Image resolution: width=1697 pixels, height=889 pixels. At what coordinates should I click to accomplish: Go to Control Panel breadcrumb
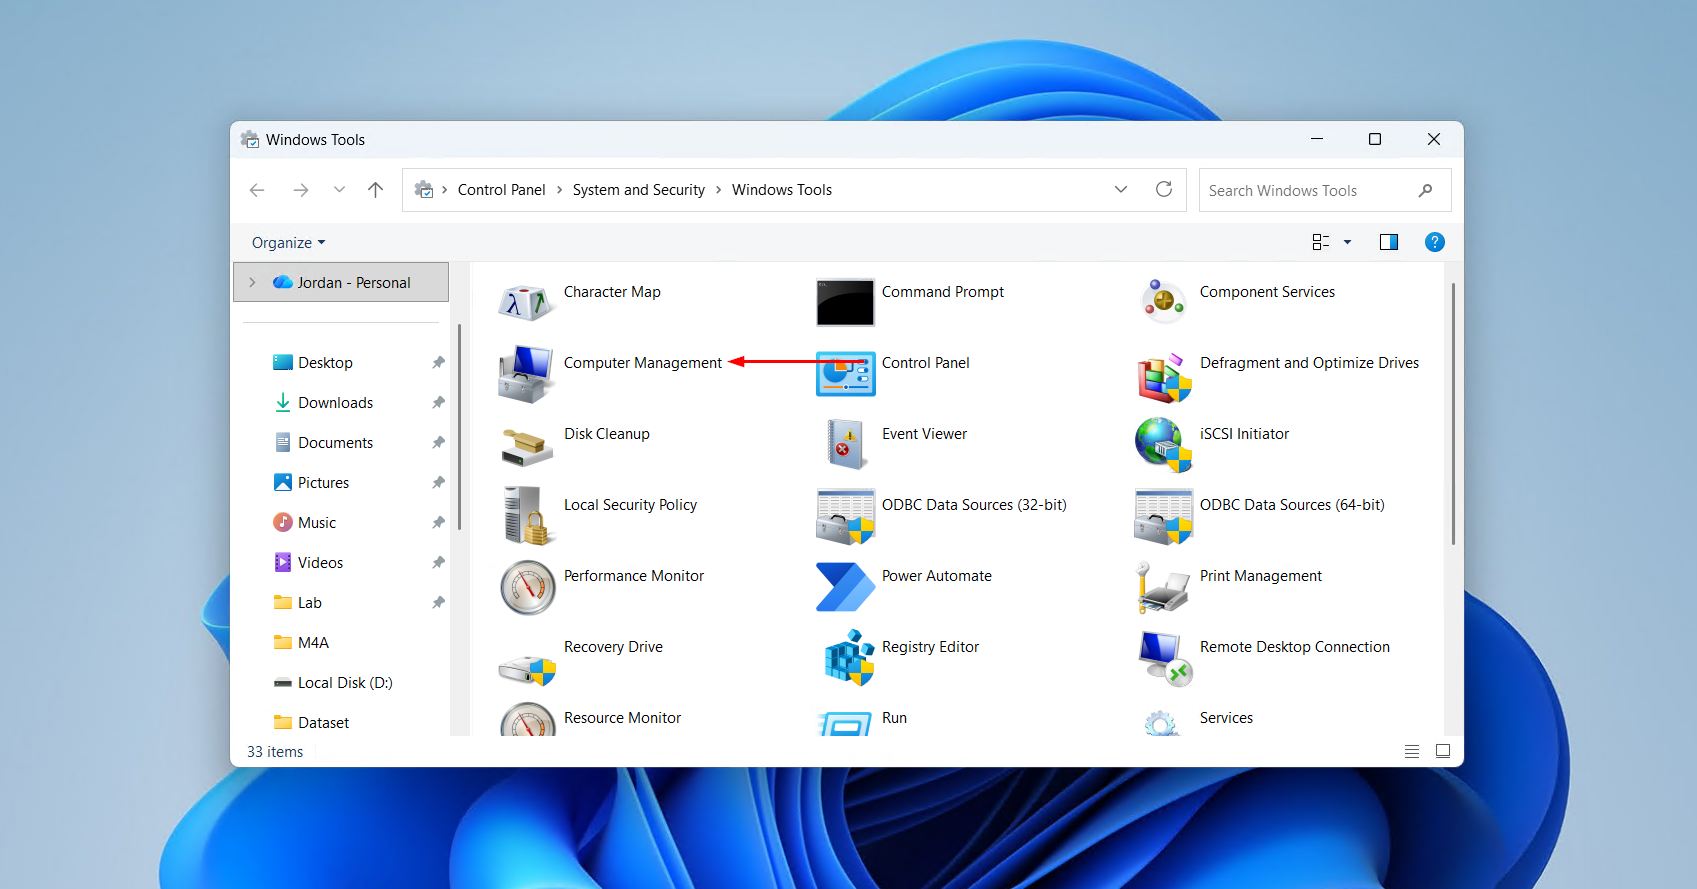click(x=501, y=190)
